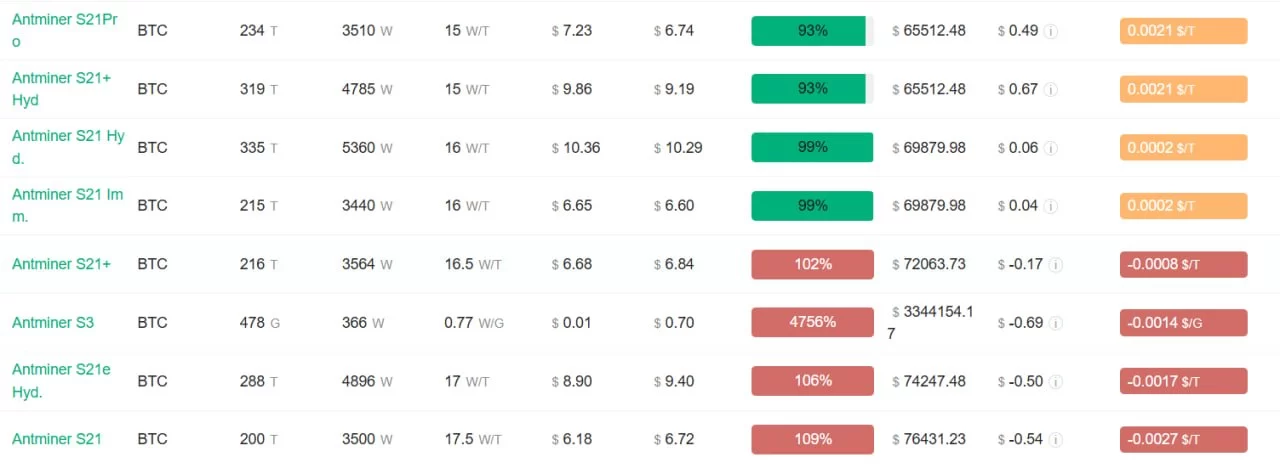This screenshot has width=1280, height=468.
Task: Click info icon next to $-0.69 profit
Action: point(1056,323)
